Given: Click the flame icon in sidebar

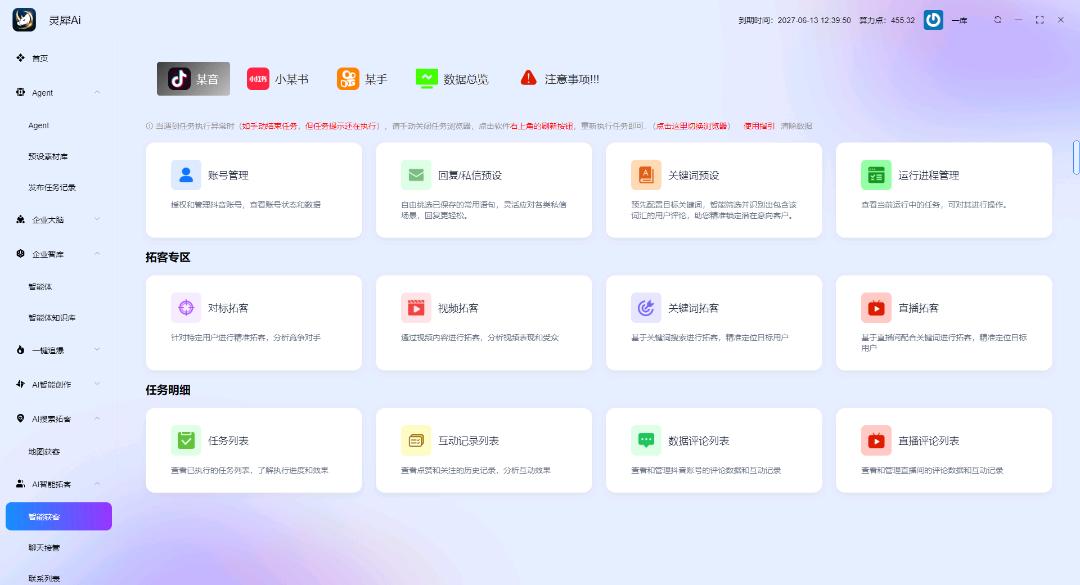Looking at the screenshot, I should 21,350.
